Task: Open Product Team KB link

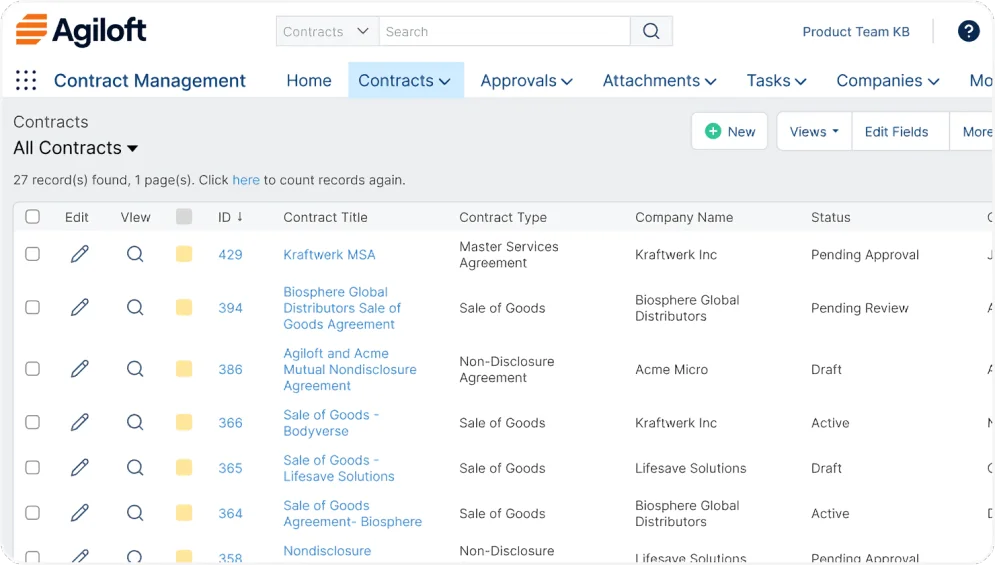Action: pos(855,32)
